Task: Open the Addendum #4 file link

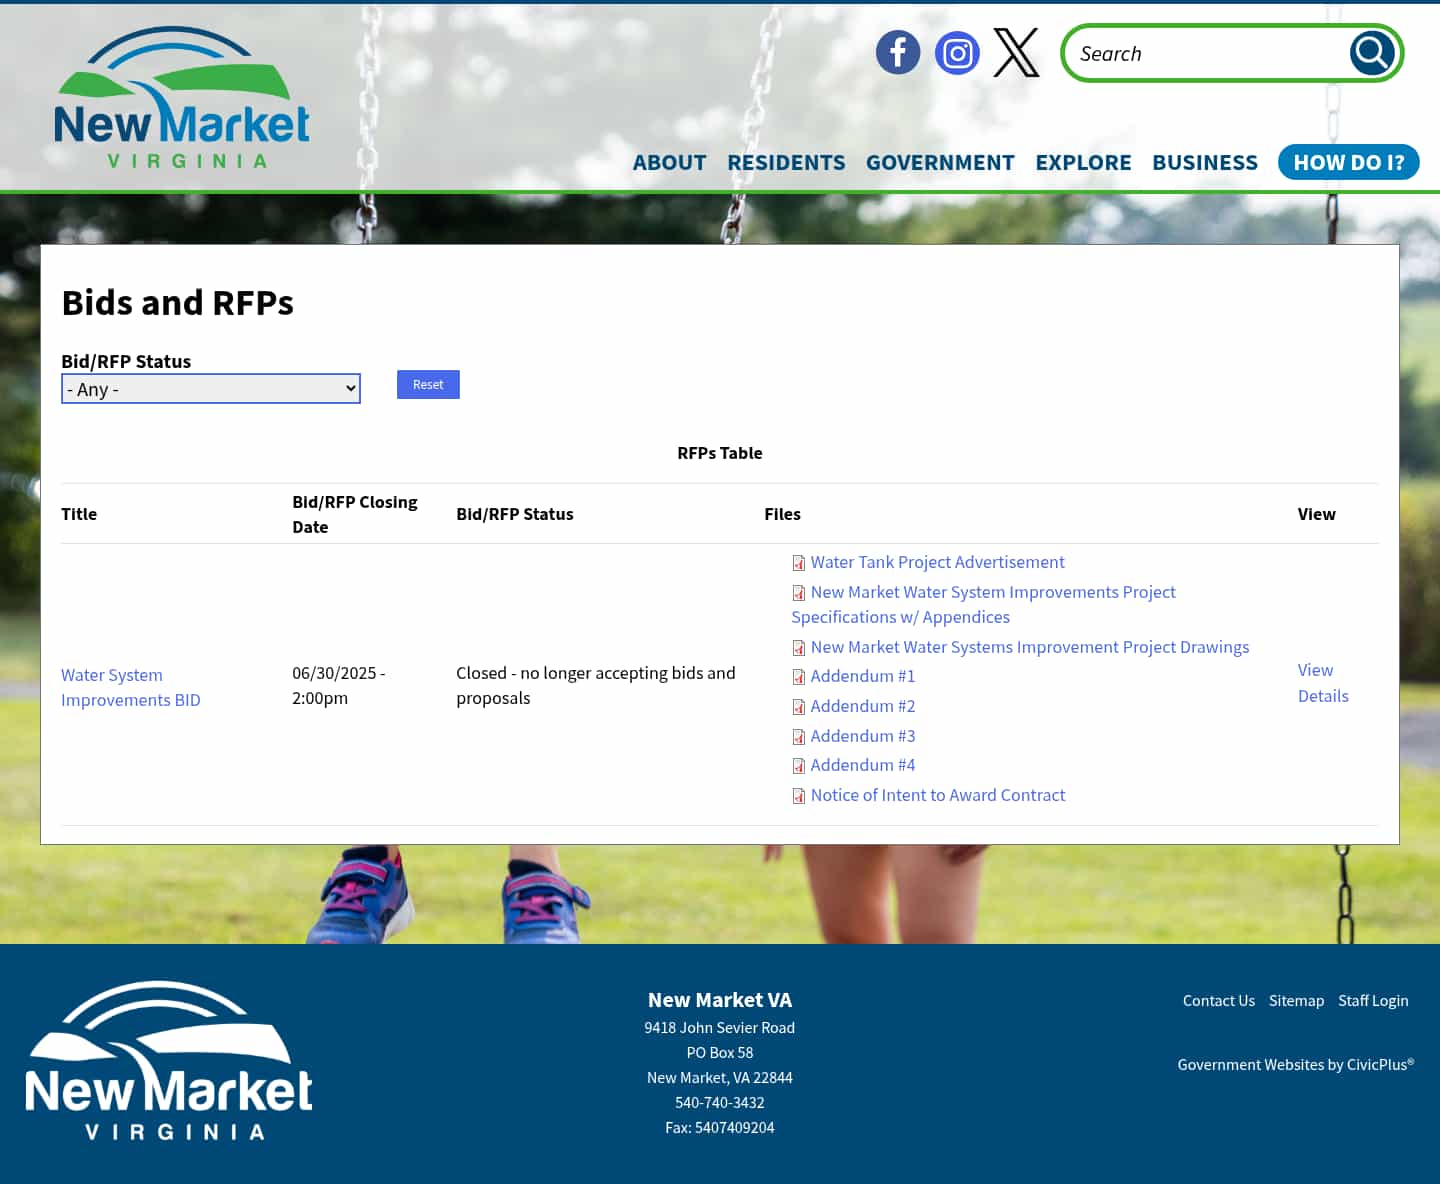Action: coord(863,765)
